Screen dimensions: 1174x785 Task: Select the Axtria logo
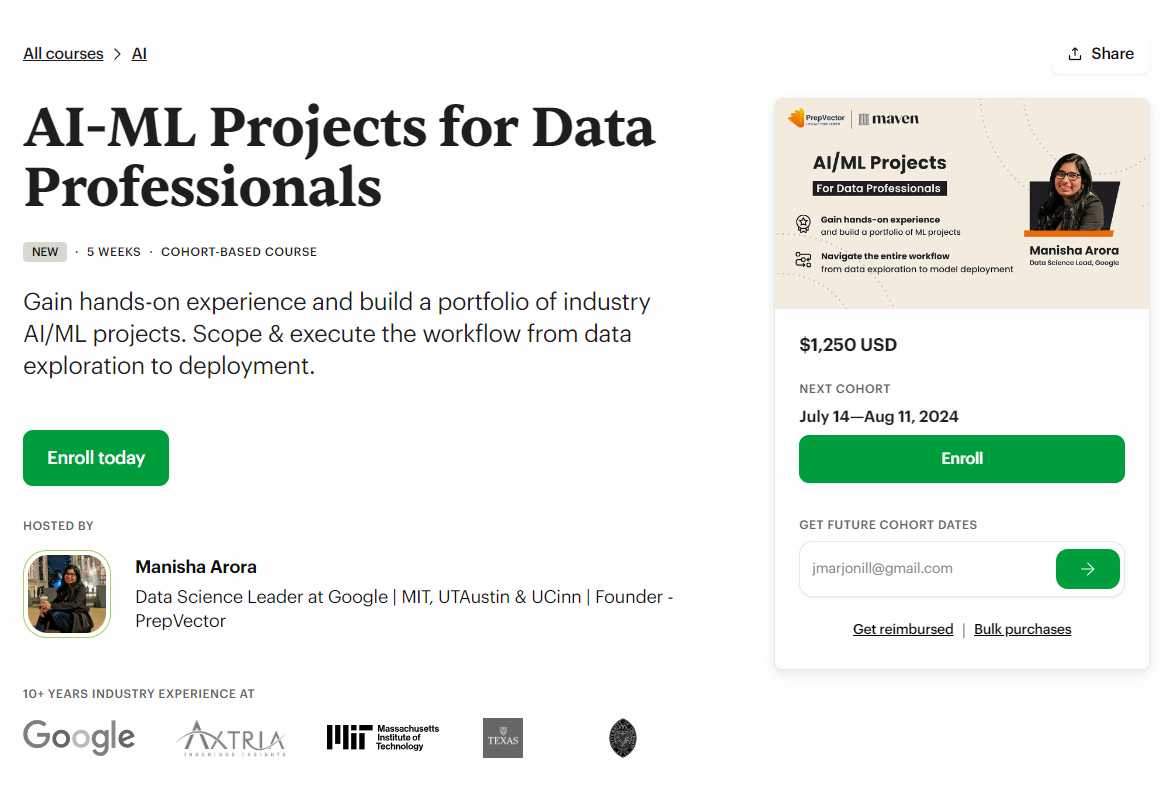click(232, 738)
